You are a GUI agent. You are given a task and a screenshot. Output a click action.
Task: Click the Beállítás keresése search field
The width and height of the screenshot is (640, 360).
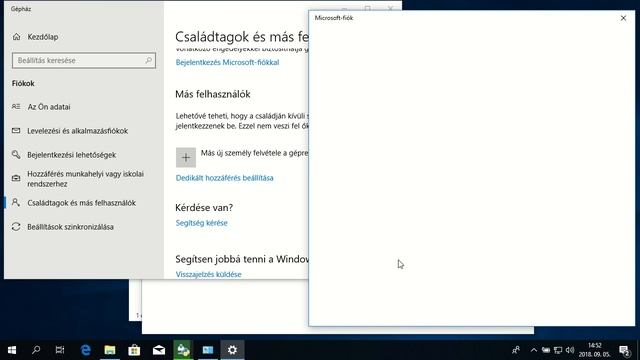pos(84,60)
